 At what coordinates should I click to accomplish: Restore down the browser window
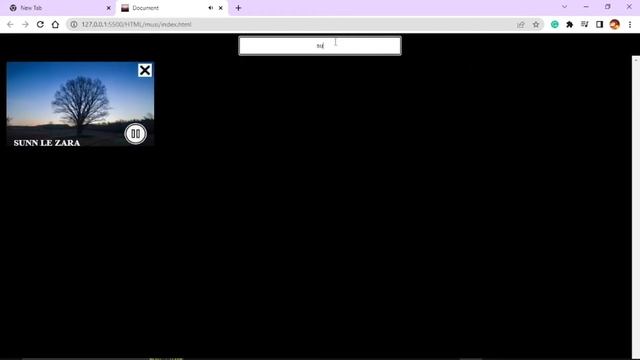608,7
